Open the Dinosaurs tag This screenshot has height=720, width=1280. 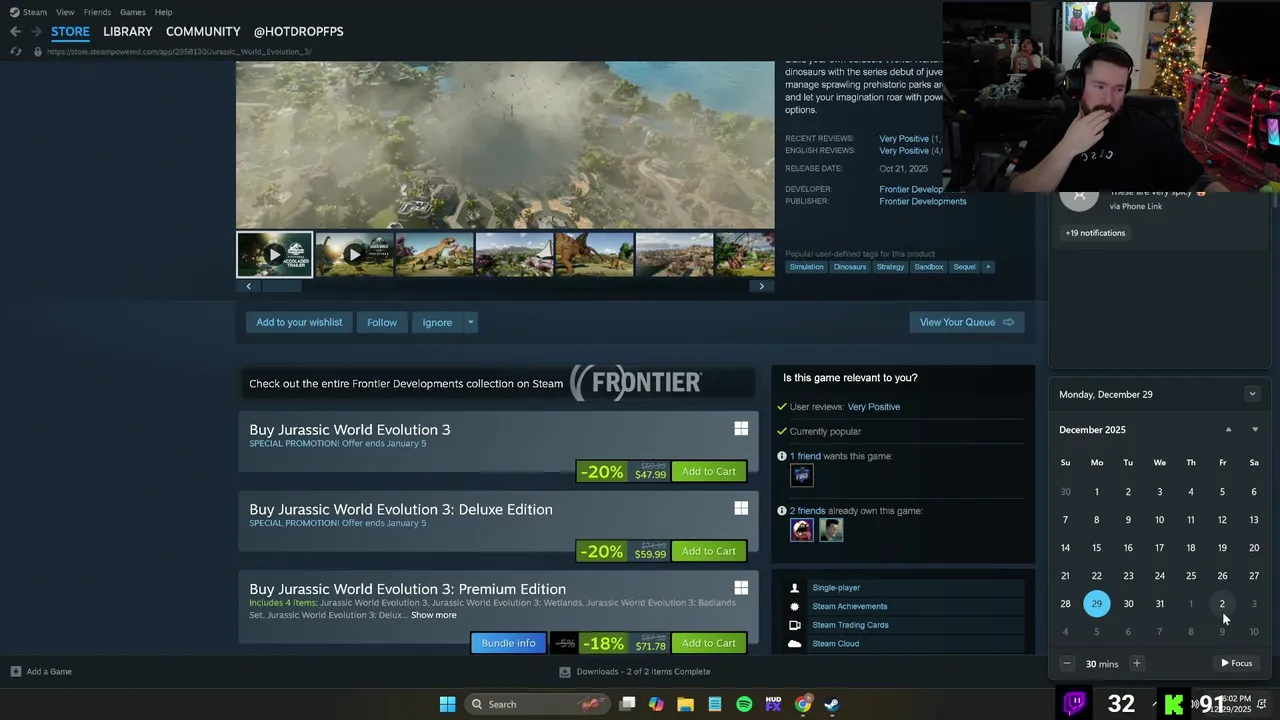pos(850,267)
